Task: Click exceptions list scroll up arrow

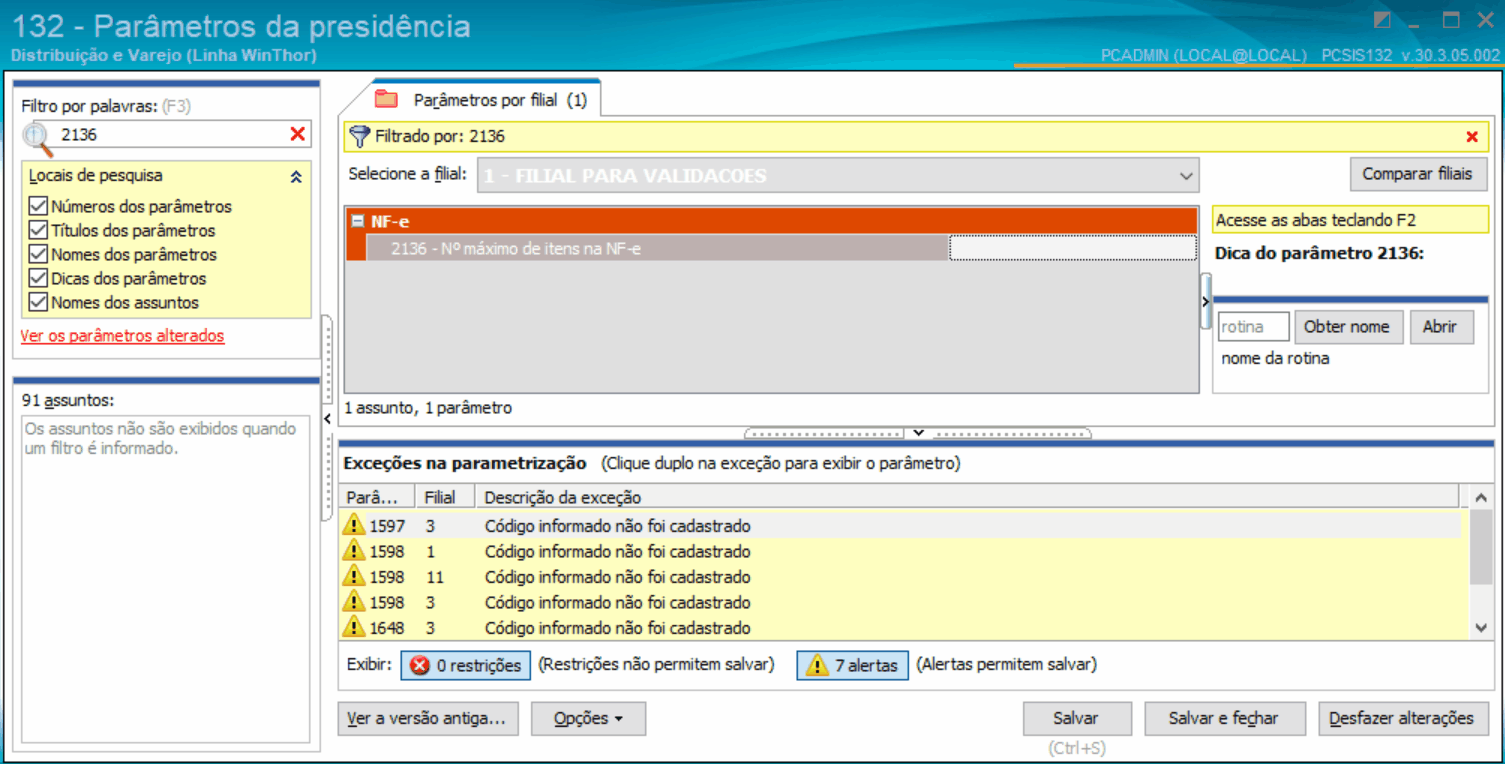Action: point(1481,497)
